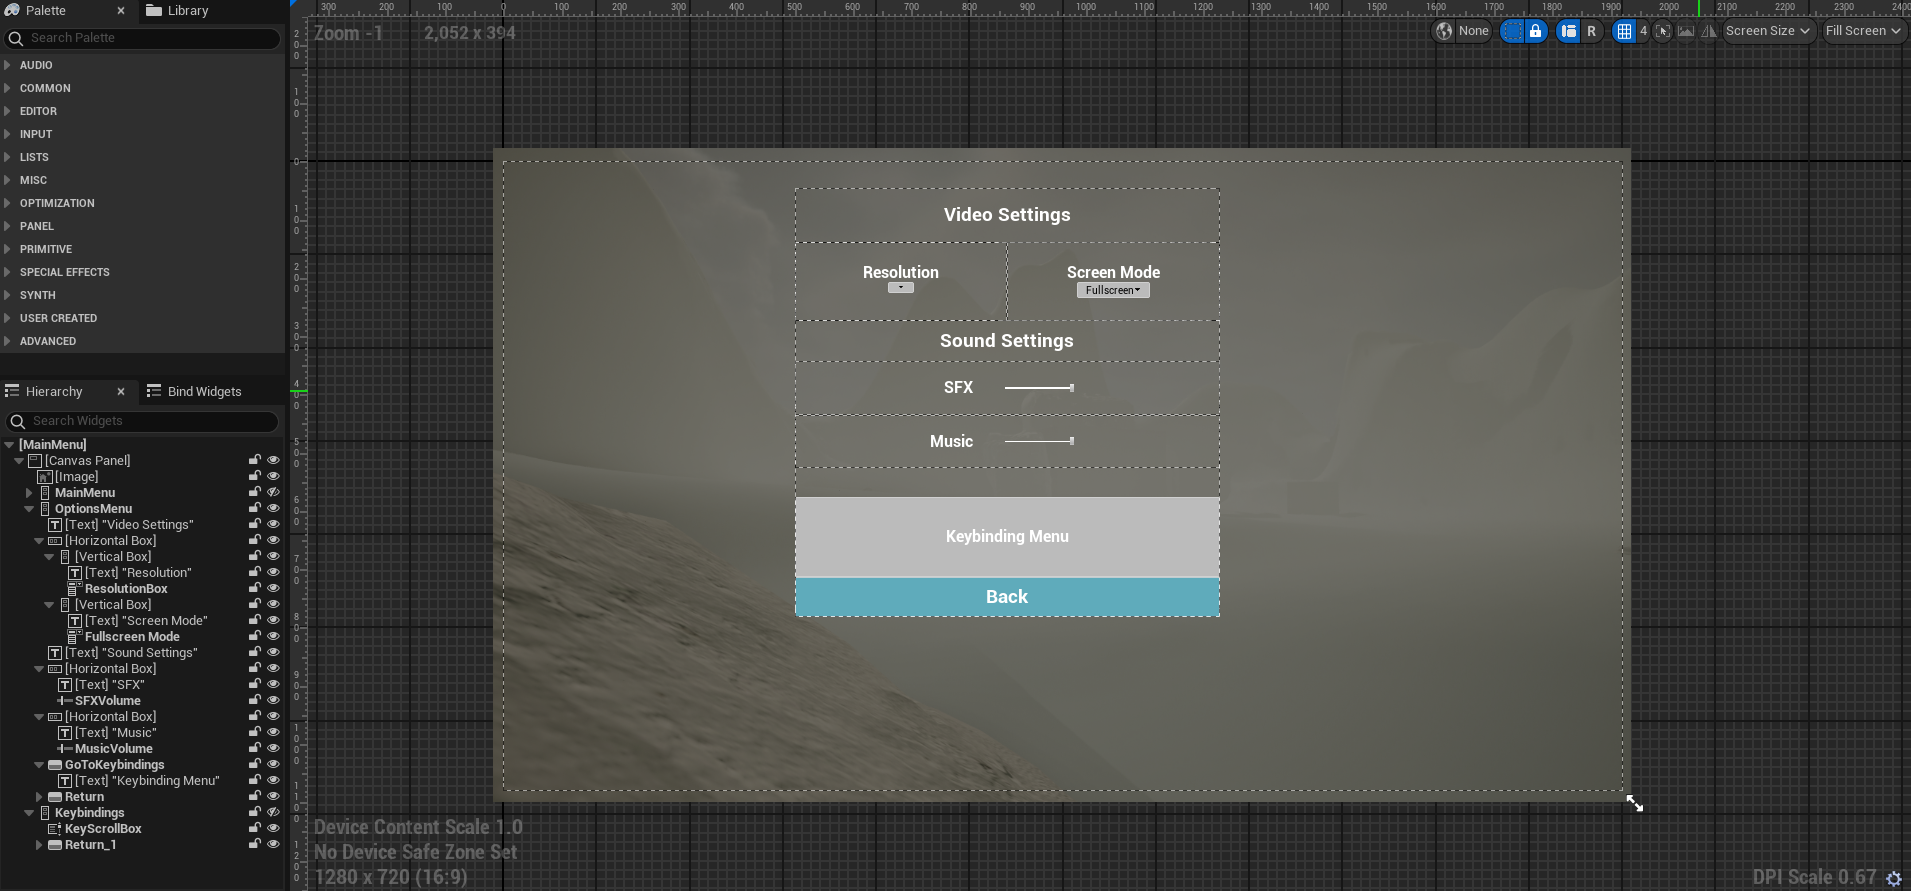Collapse the OptionsMenu tree node arrow
The width and height of the screenshot is (1911, 891).
point(29,508)
